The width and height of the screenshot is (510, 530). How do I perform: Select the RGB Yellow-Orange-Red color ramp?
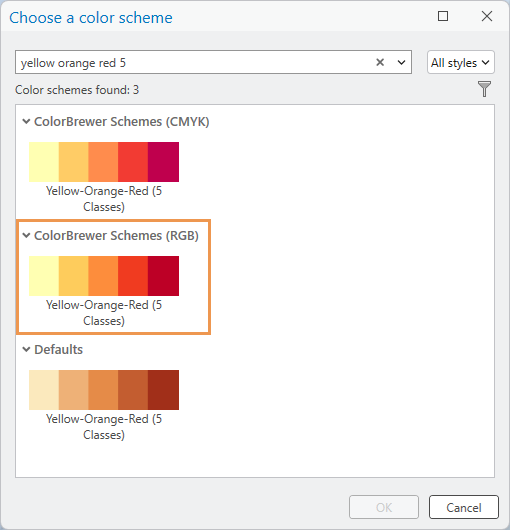click(x=104, y=276)
